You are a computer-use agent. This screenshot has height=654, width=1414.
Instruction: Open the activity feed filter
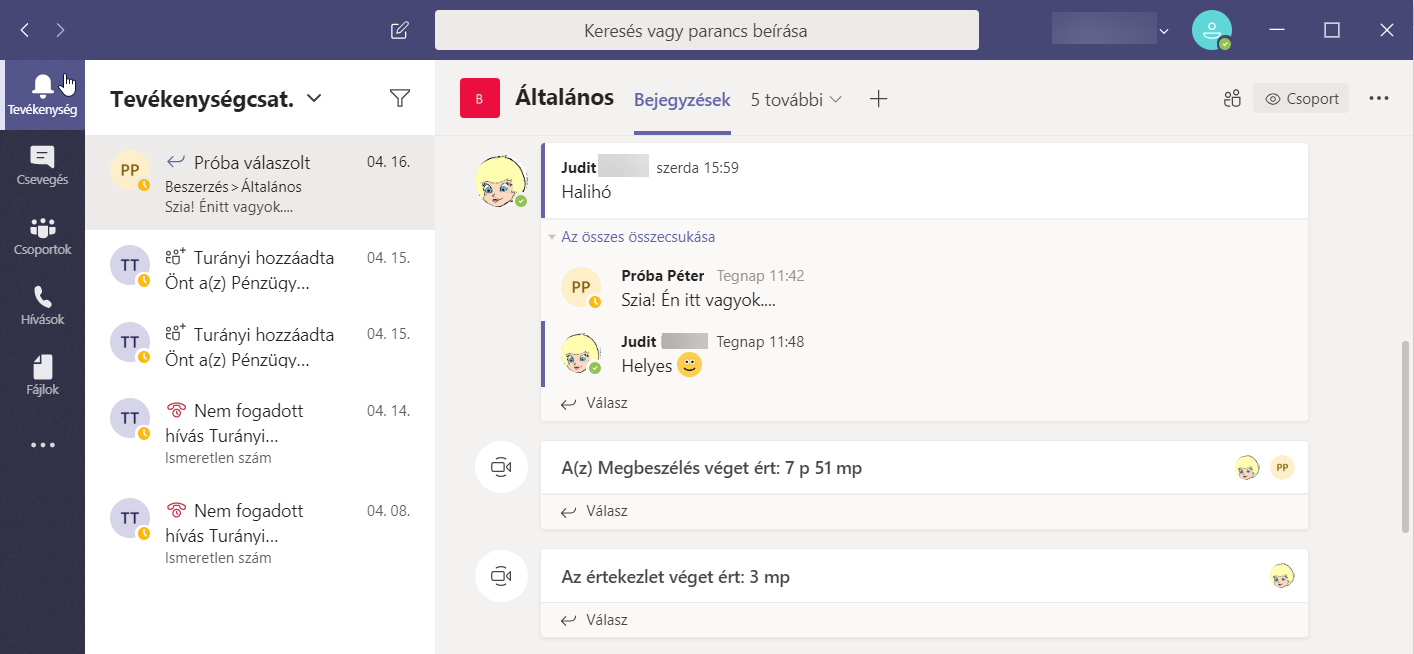point(400,98)
